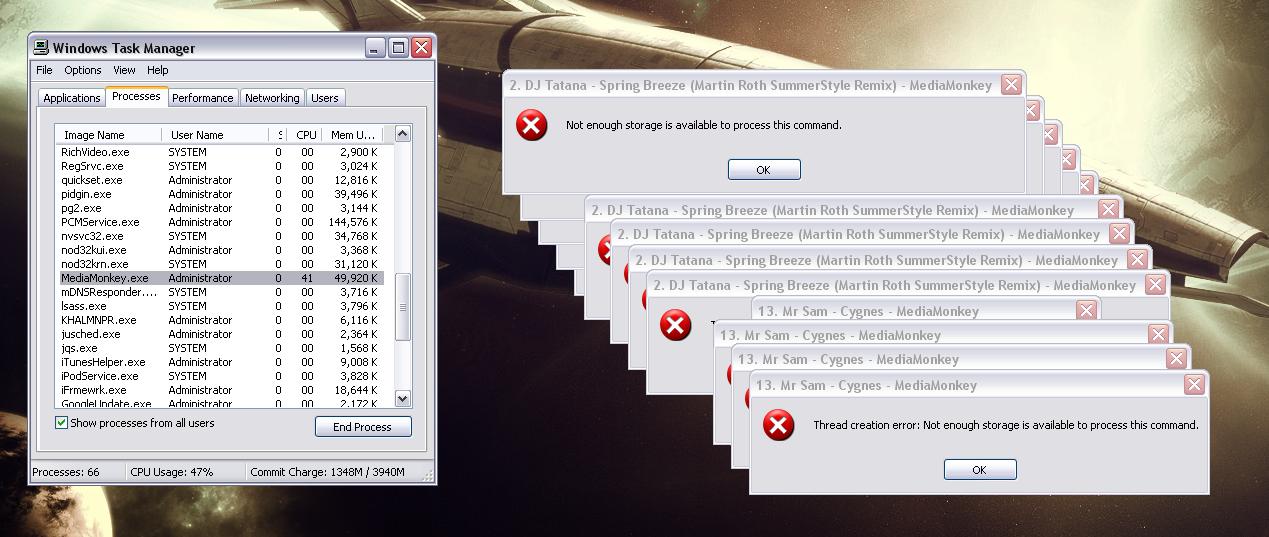Click the process list scroll down arrow
Viewport: 1269px width, 537px height.
[402, 398]
